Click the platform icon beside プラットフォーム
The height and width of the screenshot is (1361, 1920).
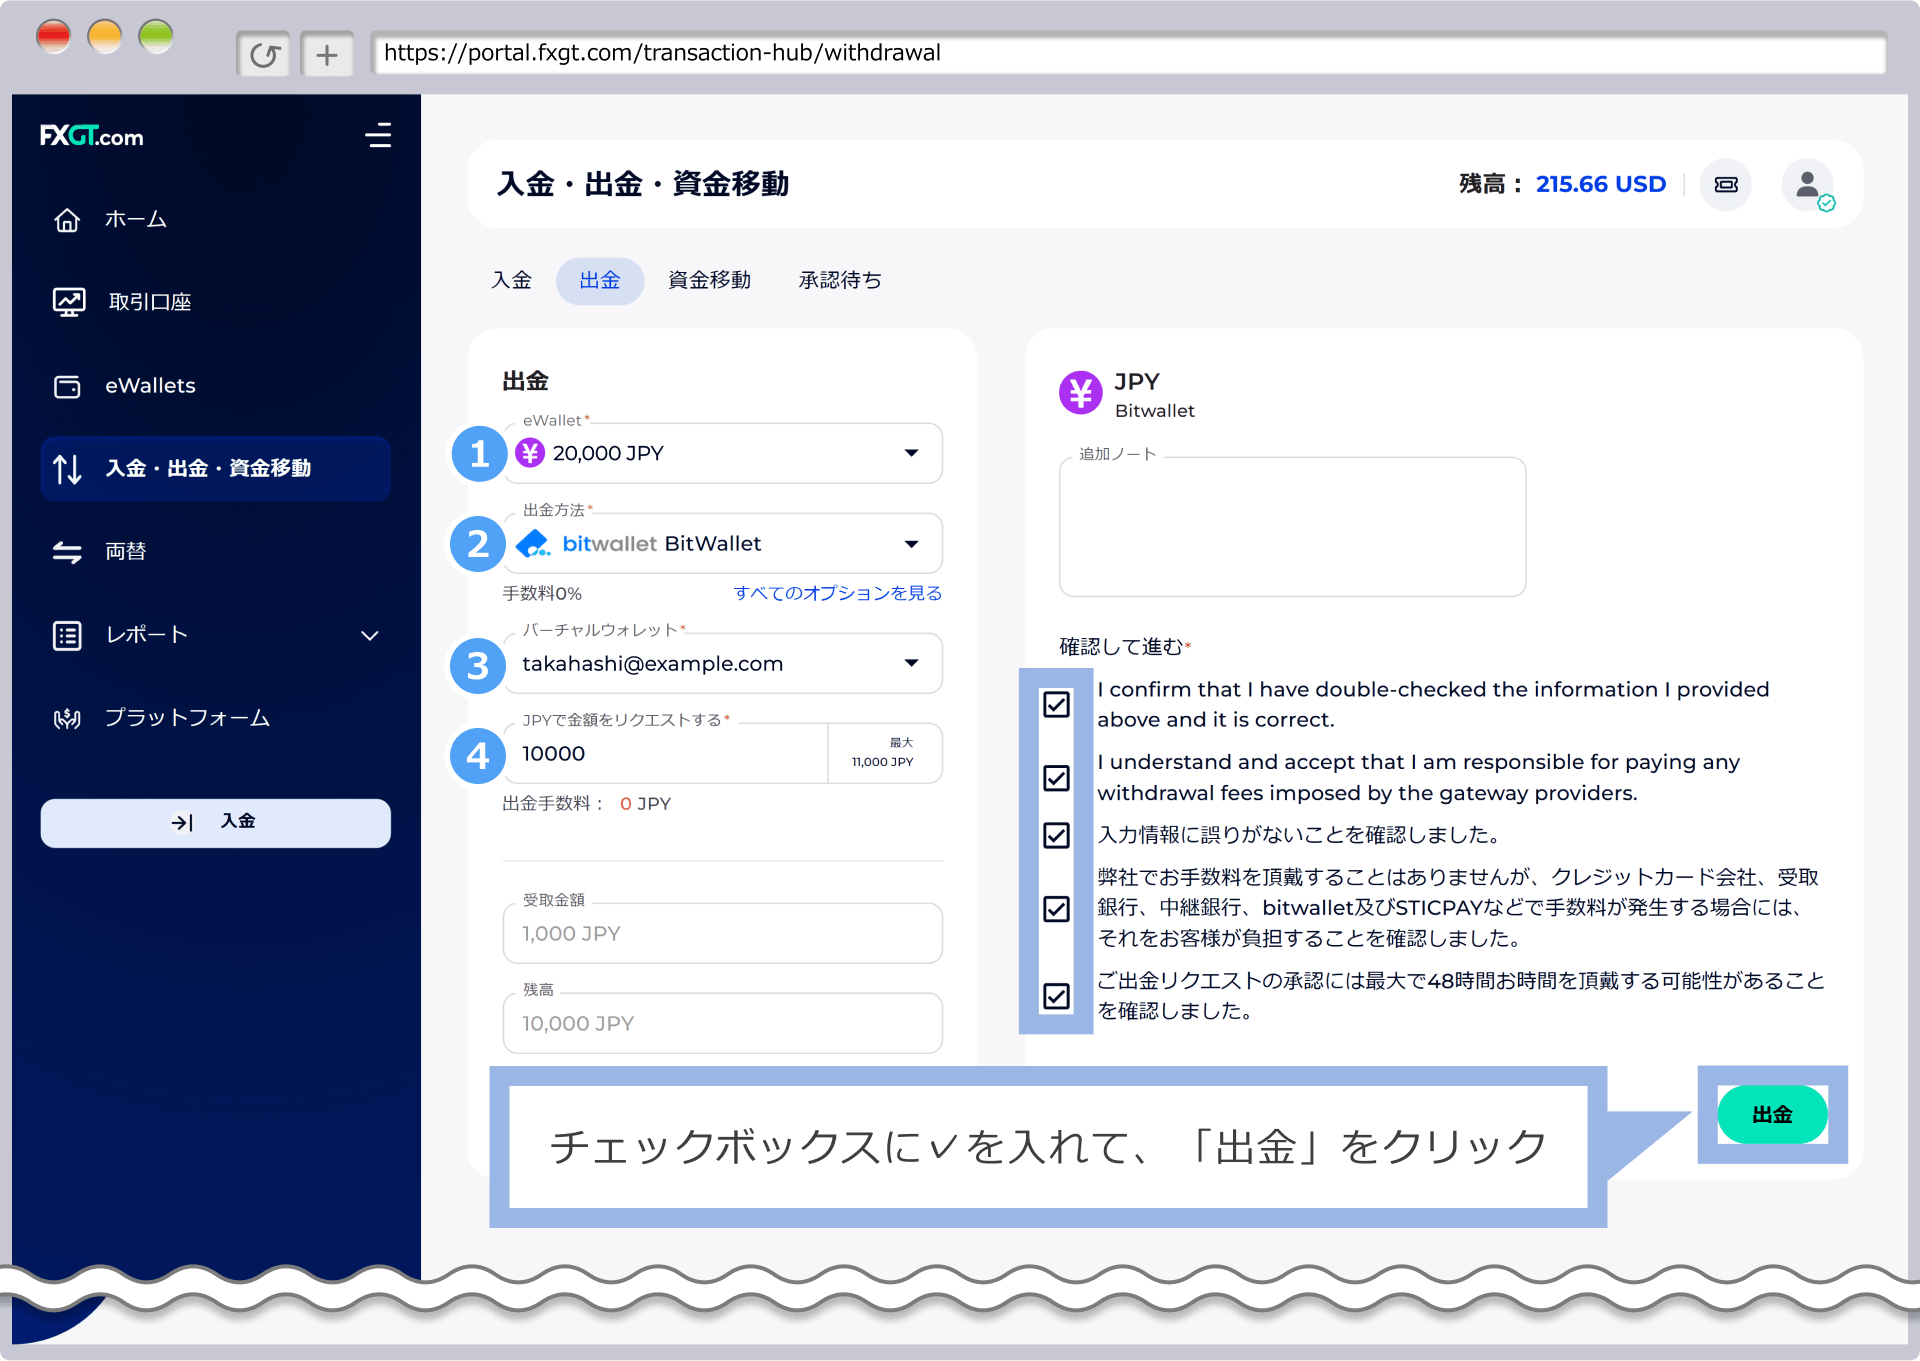tap(67, 718)
